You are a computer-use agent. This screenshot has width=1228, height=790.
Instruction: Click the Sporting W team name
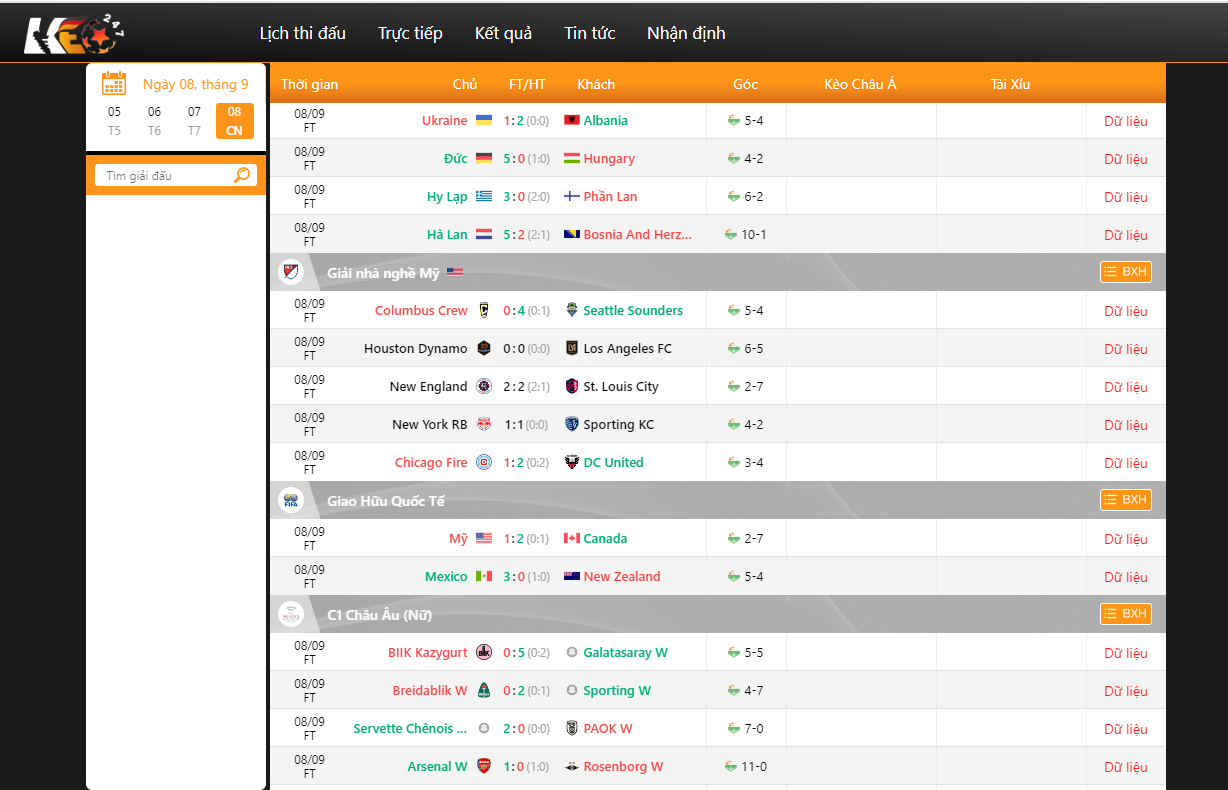pos(617,690)
